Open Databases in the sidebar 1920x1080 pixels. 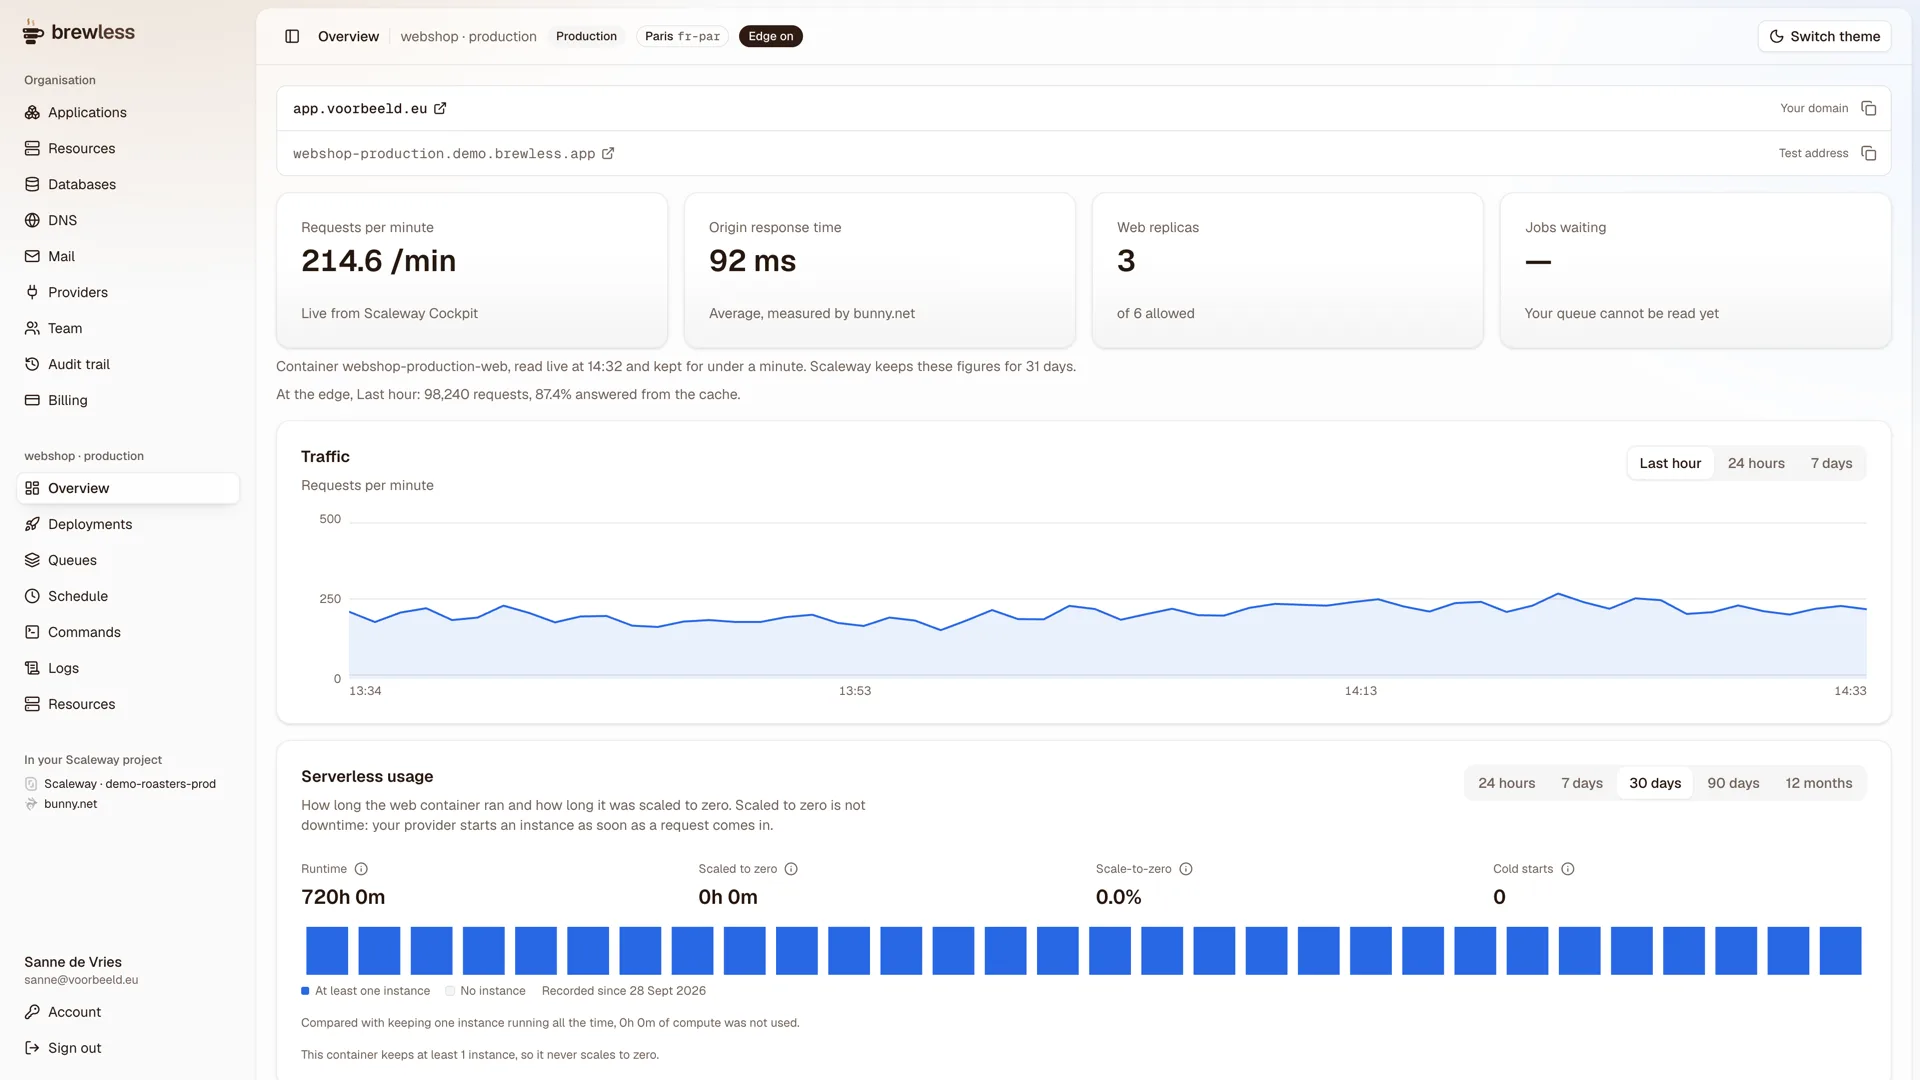(128, 184)
